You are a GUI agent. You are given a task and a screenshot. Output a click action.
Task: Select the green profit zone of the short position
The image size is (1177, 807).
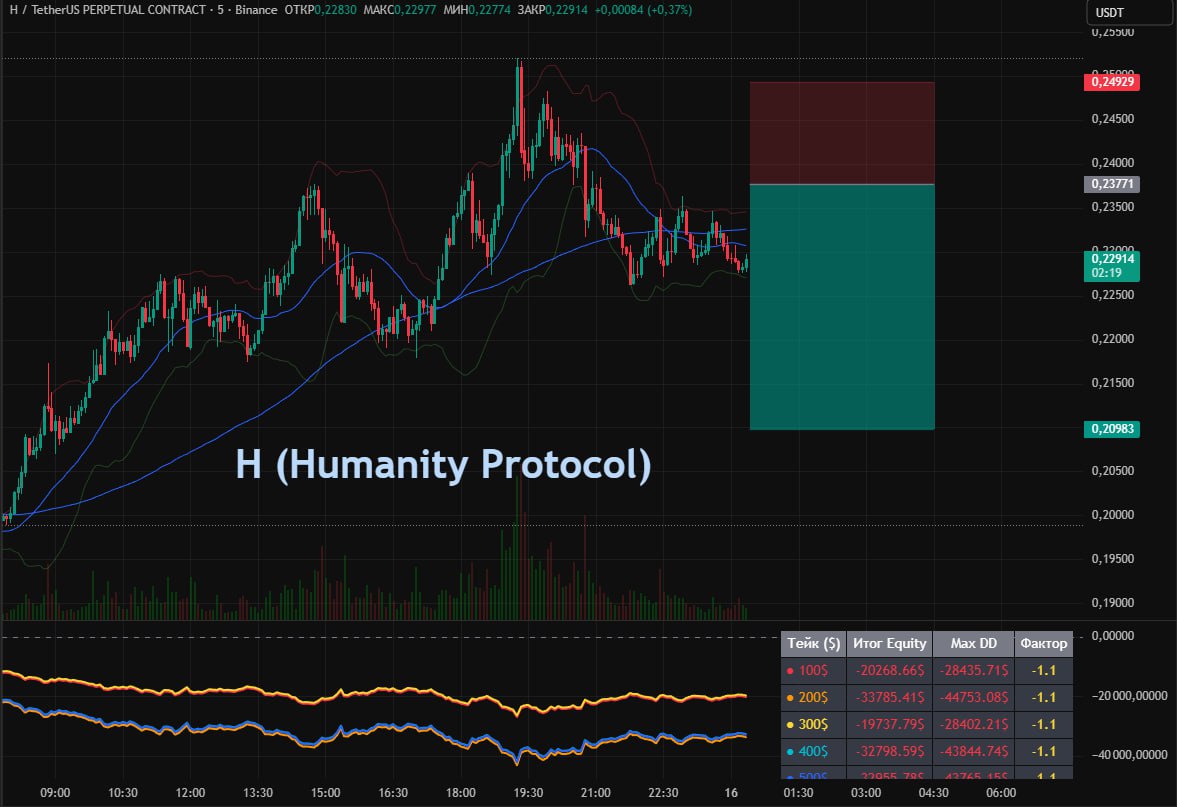(842, 307)
